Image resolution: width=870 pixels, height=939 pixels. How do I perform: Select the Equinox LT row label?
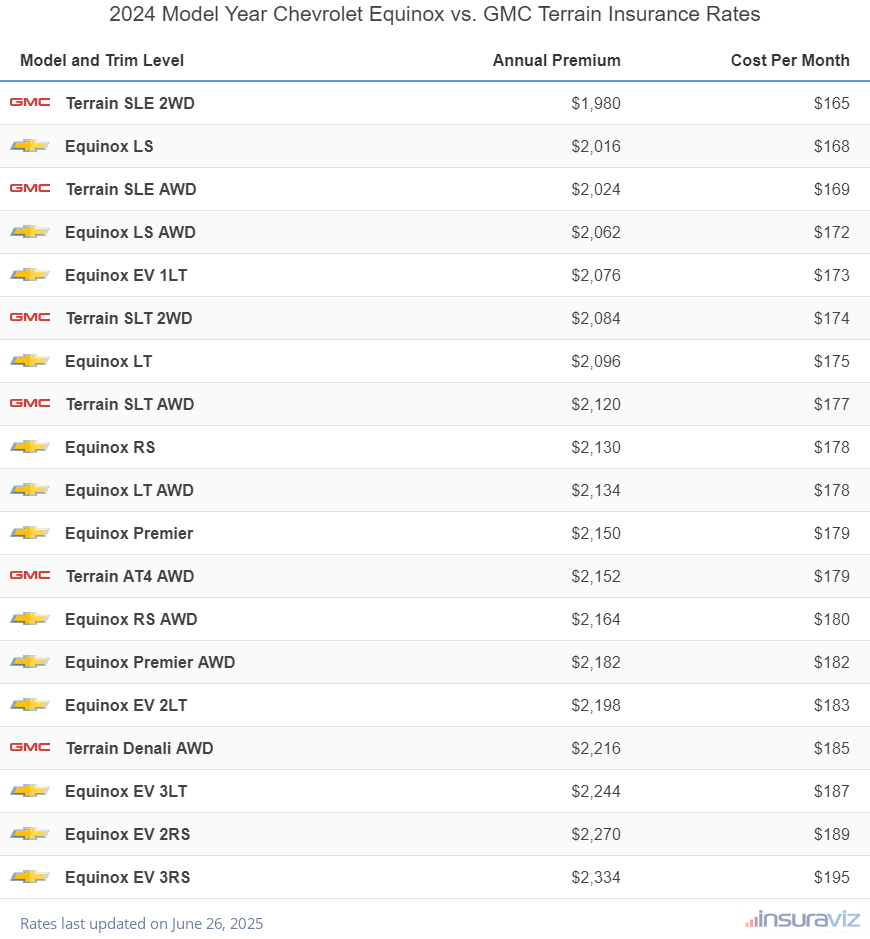pos(108,361)
